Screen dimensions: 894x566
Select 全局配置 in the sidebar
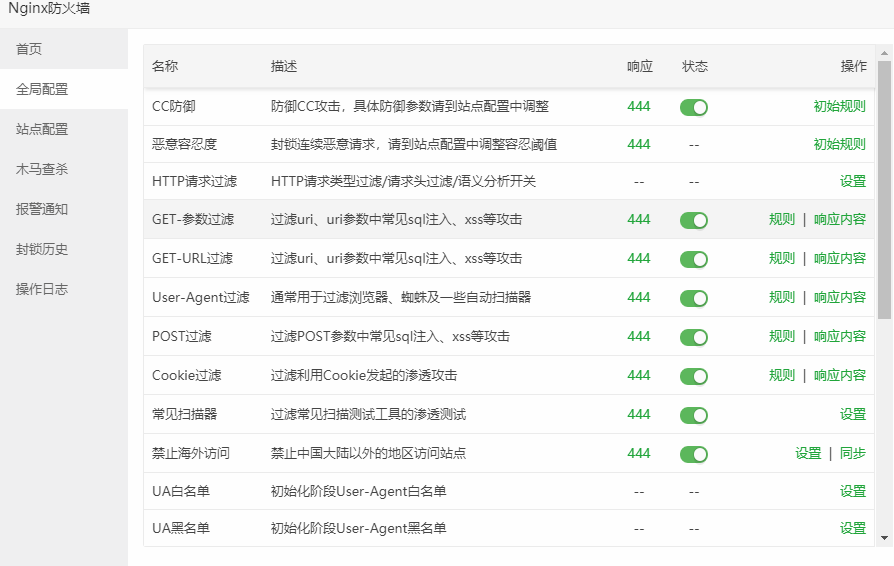pos(64,89)
